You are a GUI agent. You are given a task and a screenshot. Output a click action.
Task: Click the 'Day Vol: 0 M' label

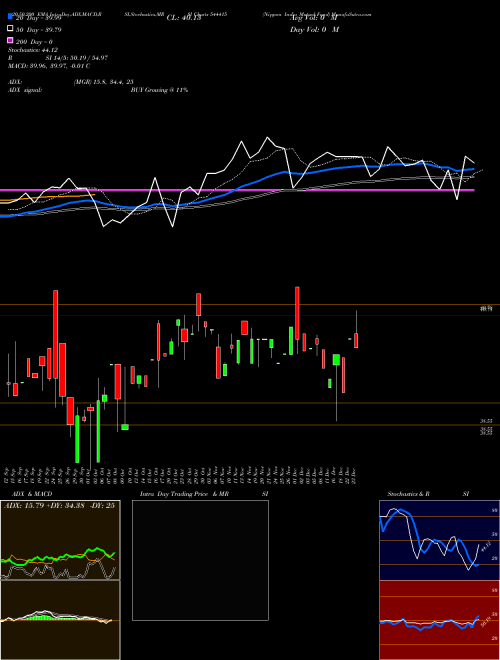coord(314,29)
